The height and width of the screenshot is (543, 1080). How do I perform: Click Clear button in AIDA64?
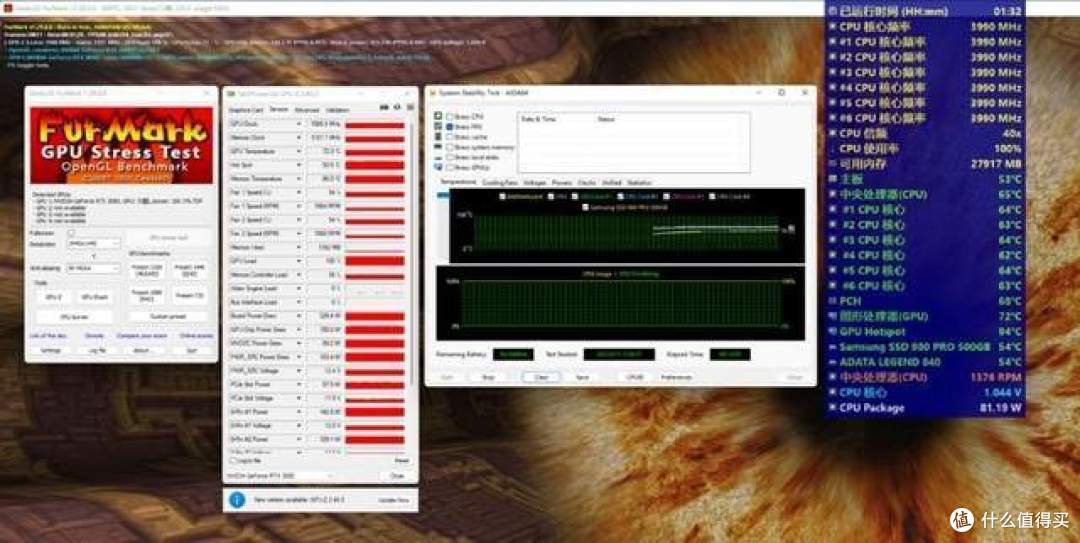click(x=541, y=378)
